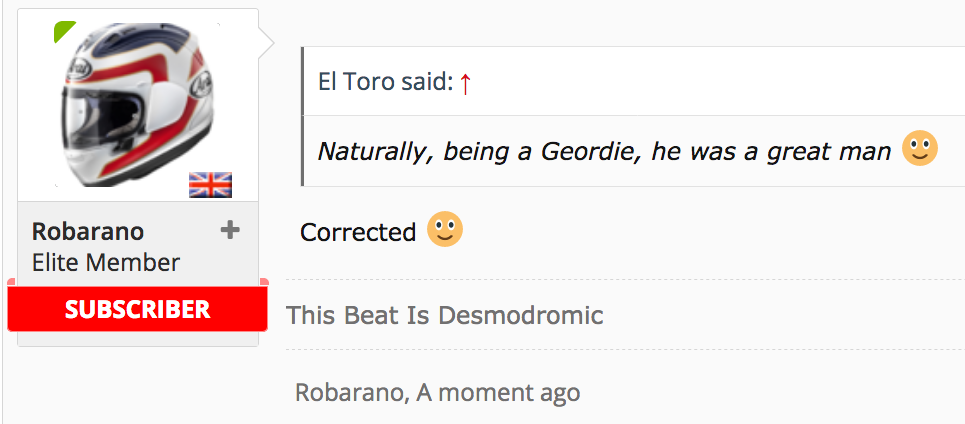Click the green online status corner on avatar
Image resolution: width=965 pixels, height=424 pixels.
(x=62, y=29)
